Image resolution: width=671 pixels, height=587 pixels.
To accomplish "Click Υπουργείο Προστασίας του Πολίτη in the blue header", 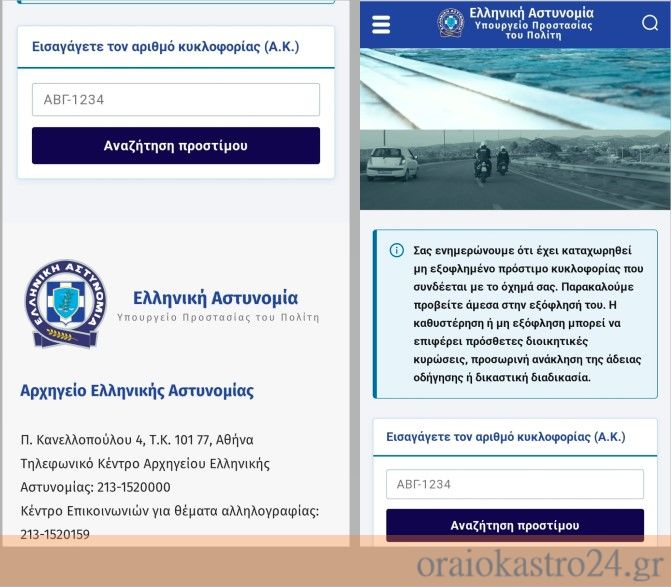I will click(x=533, y=30).
